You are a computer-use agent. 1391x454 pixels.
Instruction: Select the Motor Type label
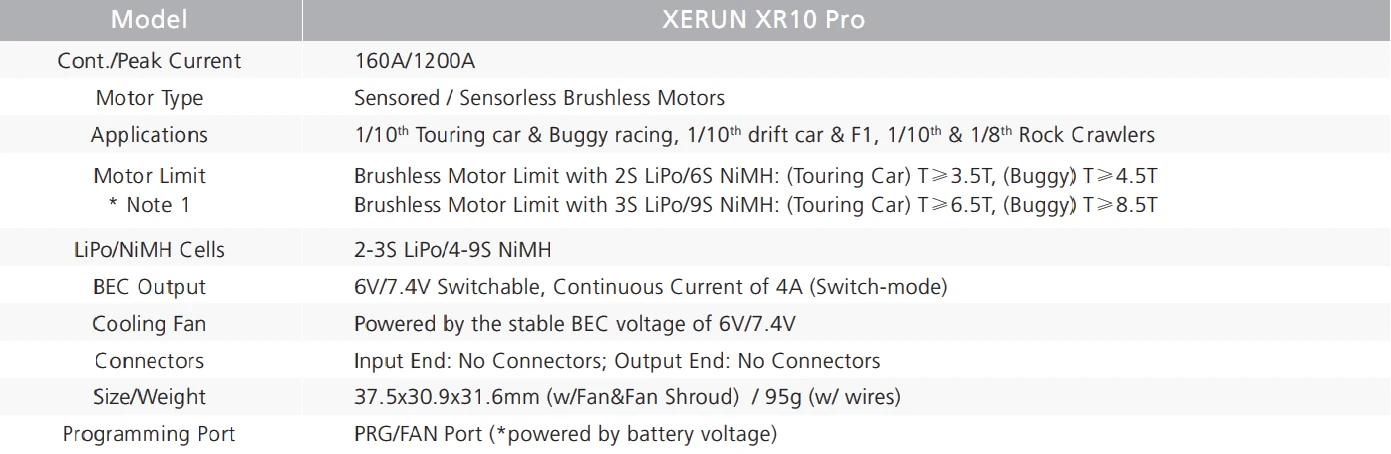click(149, 98)
